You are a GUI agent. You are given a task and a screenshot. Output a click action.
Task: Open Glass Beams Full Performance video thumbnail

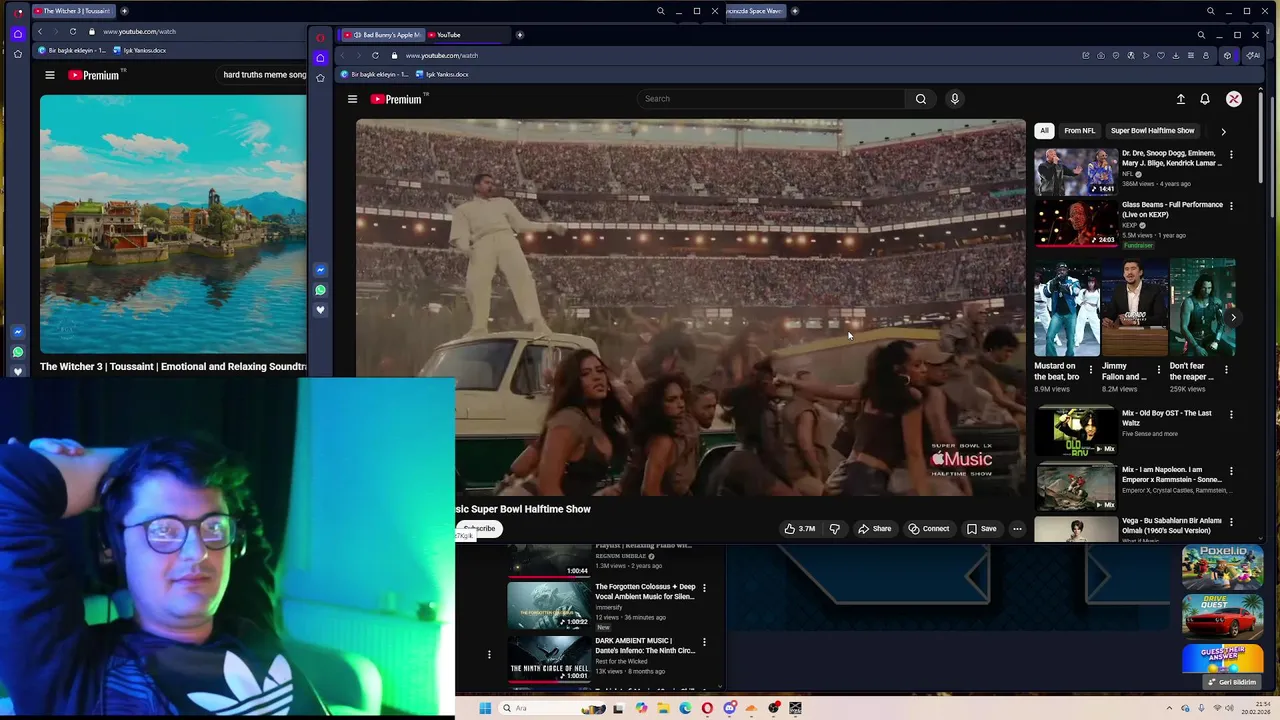[1076, 223]
